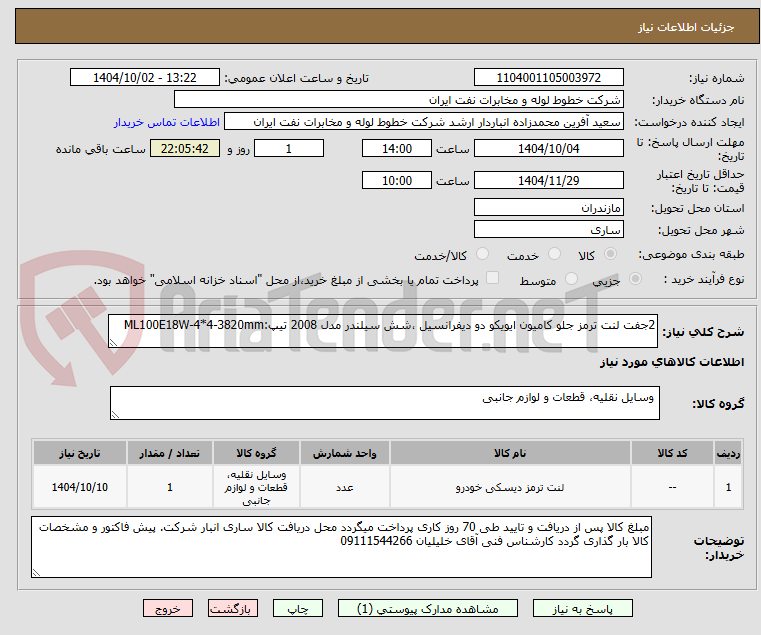761x635 pixels.
Task: Click the ردیف column header
Action: tap(728, 453)
